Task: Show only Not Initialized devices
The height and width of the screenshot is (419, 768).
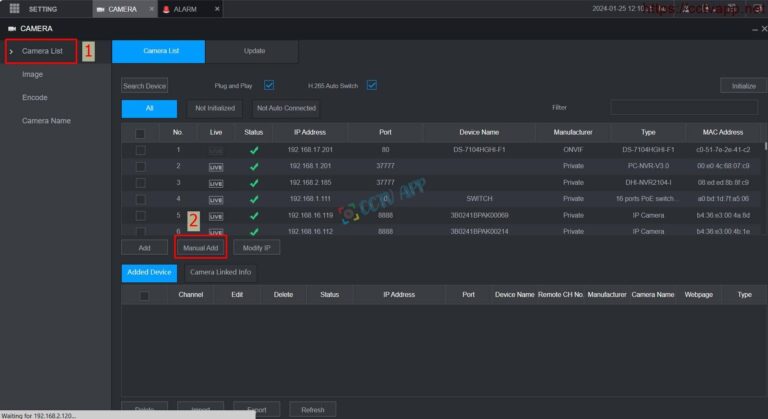Action: tap(214, 108)
